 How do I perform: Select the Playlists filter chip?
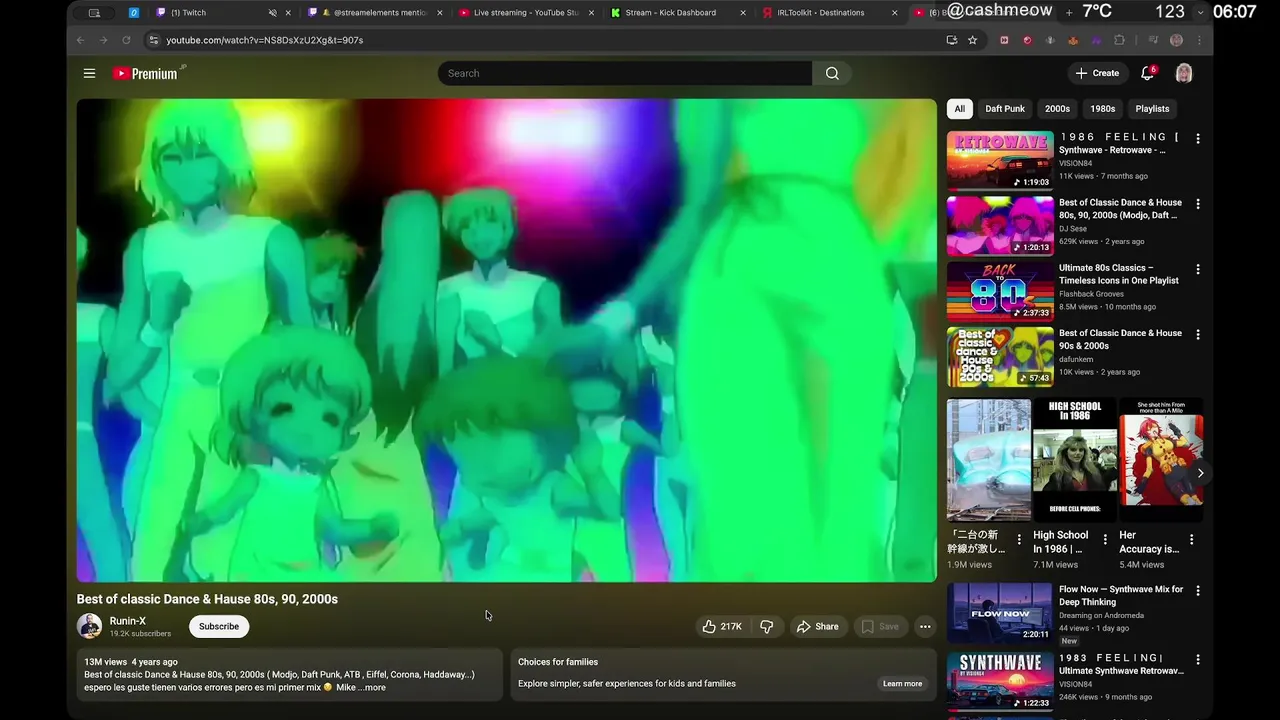tap(1152, 109)
